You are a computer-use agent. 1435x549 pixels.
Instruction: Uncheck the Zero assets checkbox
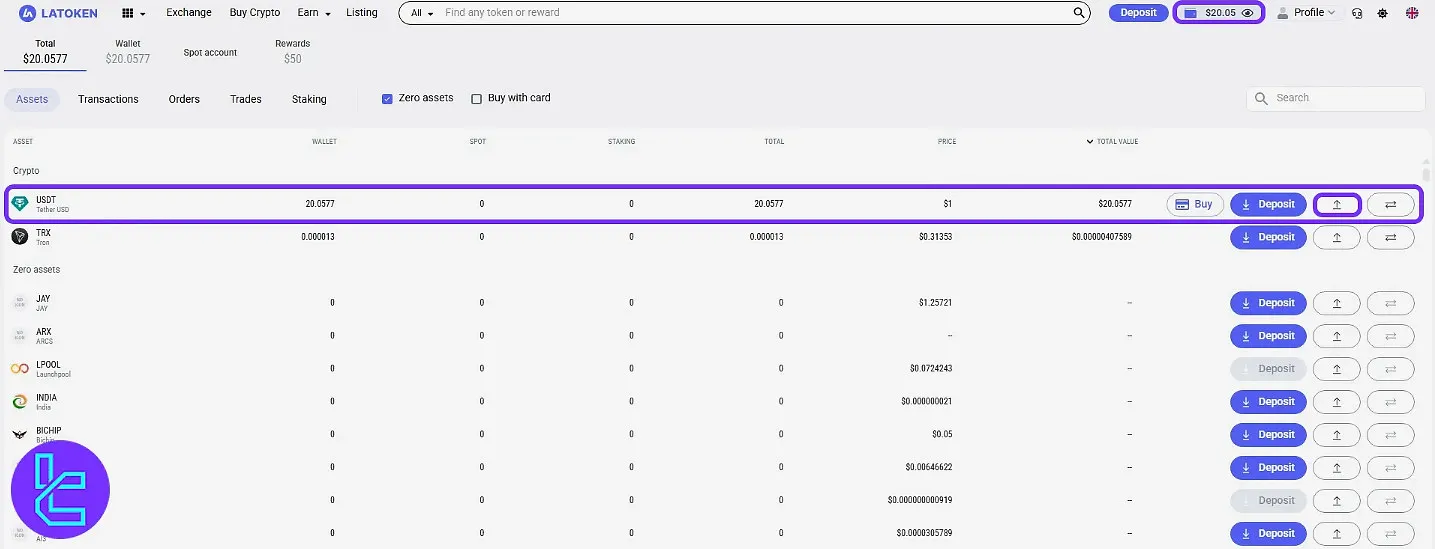click(x=387, y=99)
